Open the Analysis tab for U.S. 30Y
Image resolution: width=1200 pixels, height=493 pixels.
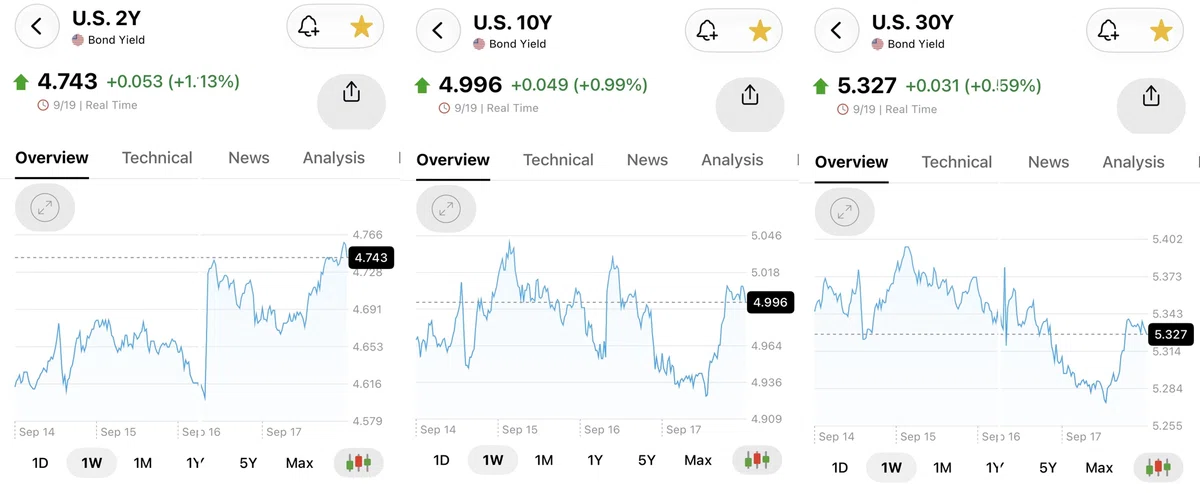pyautogui.click(x=1133, y=162)
